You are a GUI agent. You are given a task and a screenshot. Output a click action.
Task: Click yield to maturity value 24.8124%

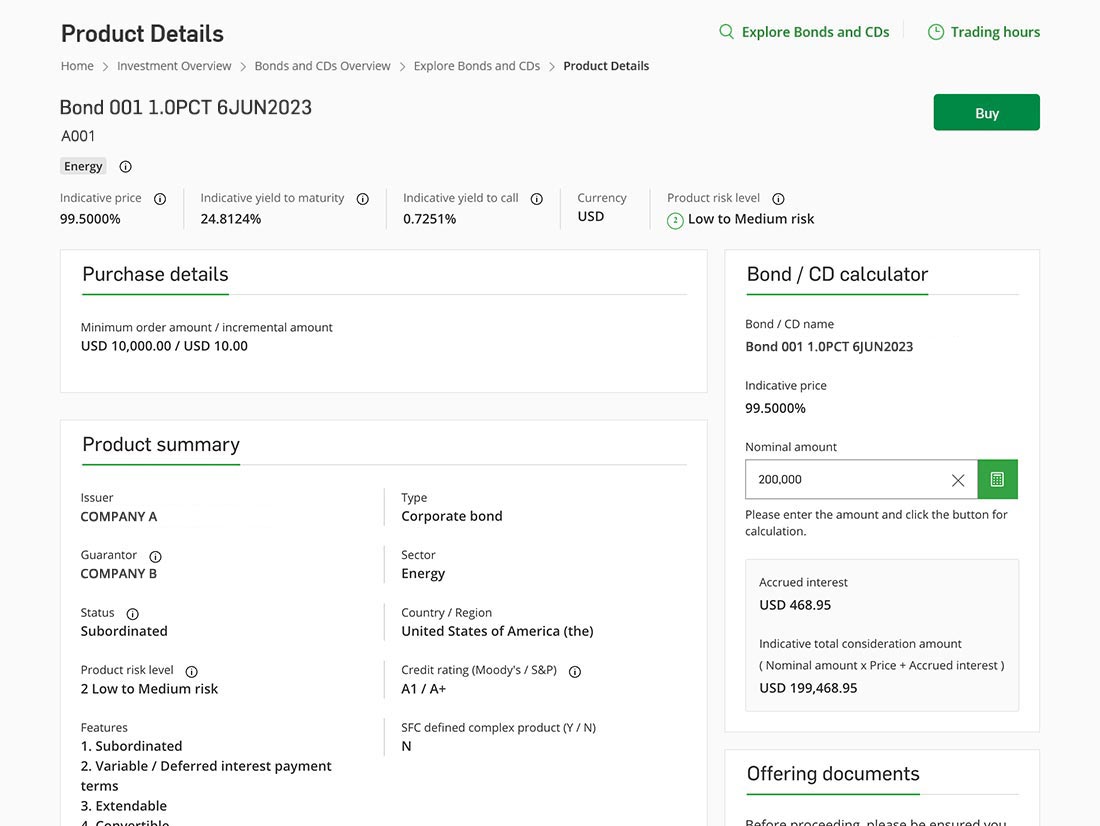(231, 219)
